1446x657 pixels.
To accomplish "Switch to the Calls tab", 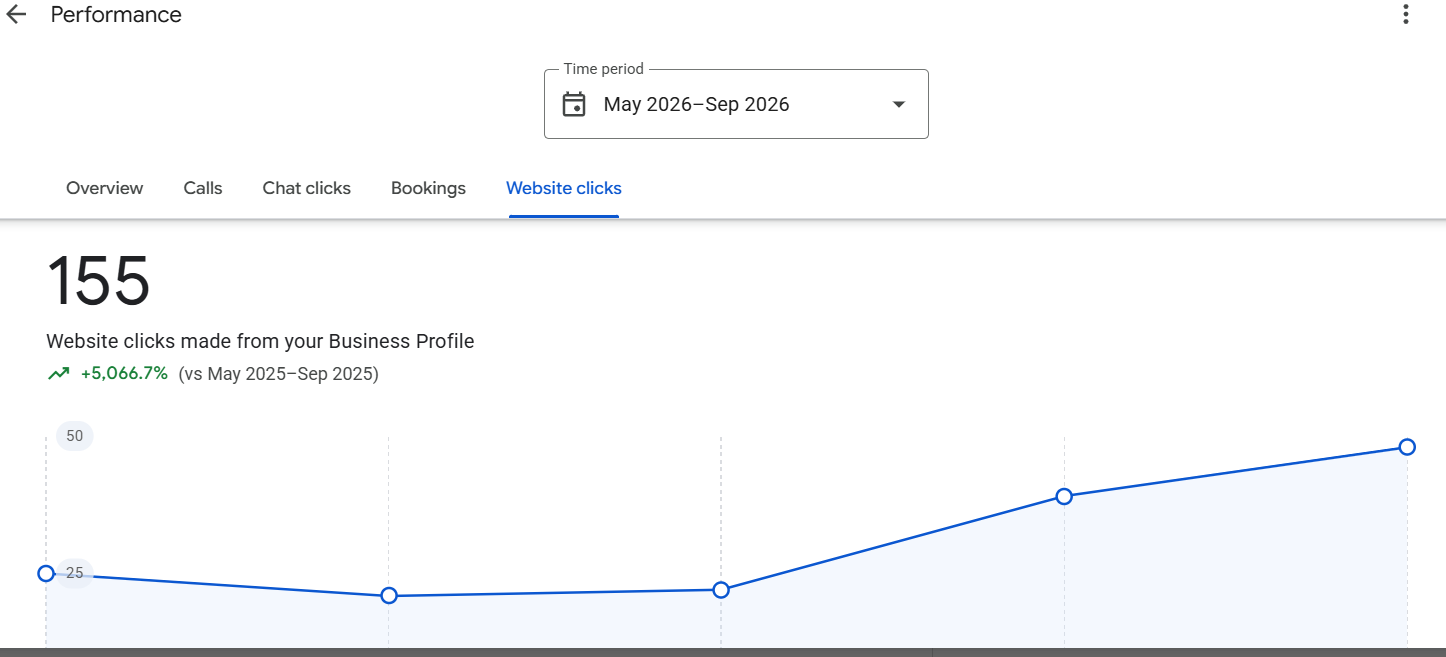I will (x=203, y=188).
